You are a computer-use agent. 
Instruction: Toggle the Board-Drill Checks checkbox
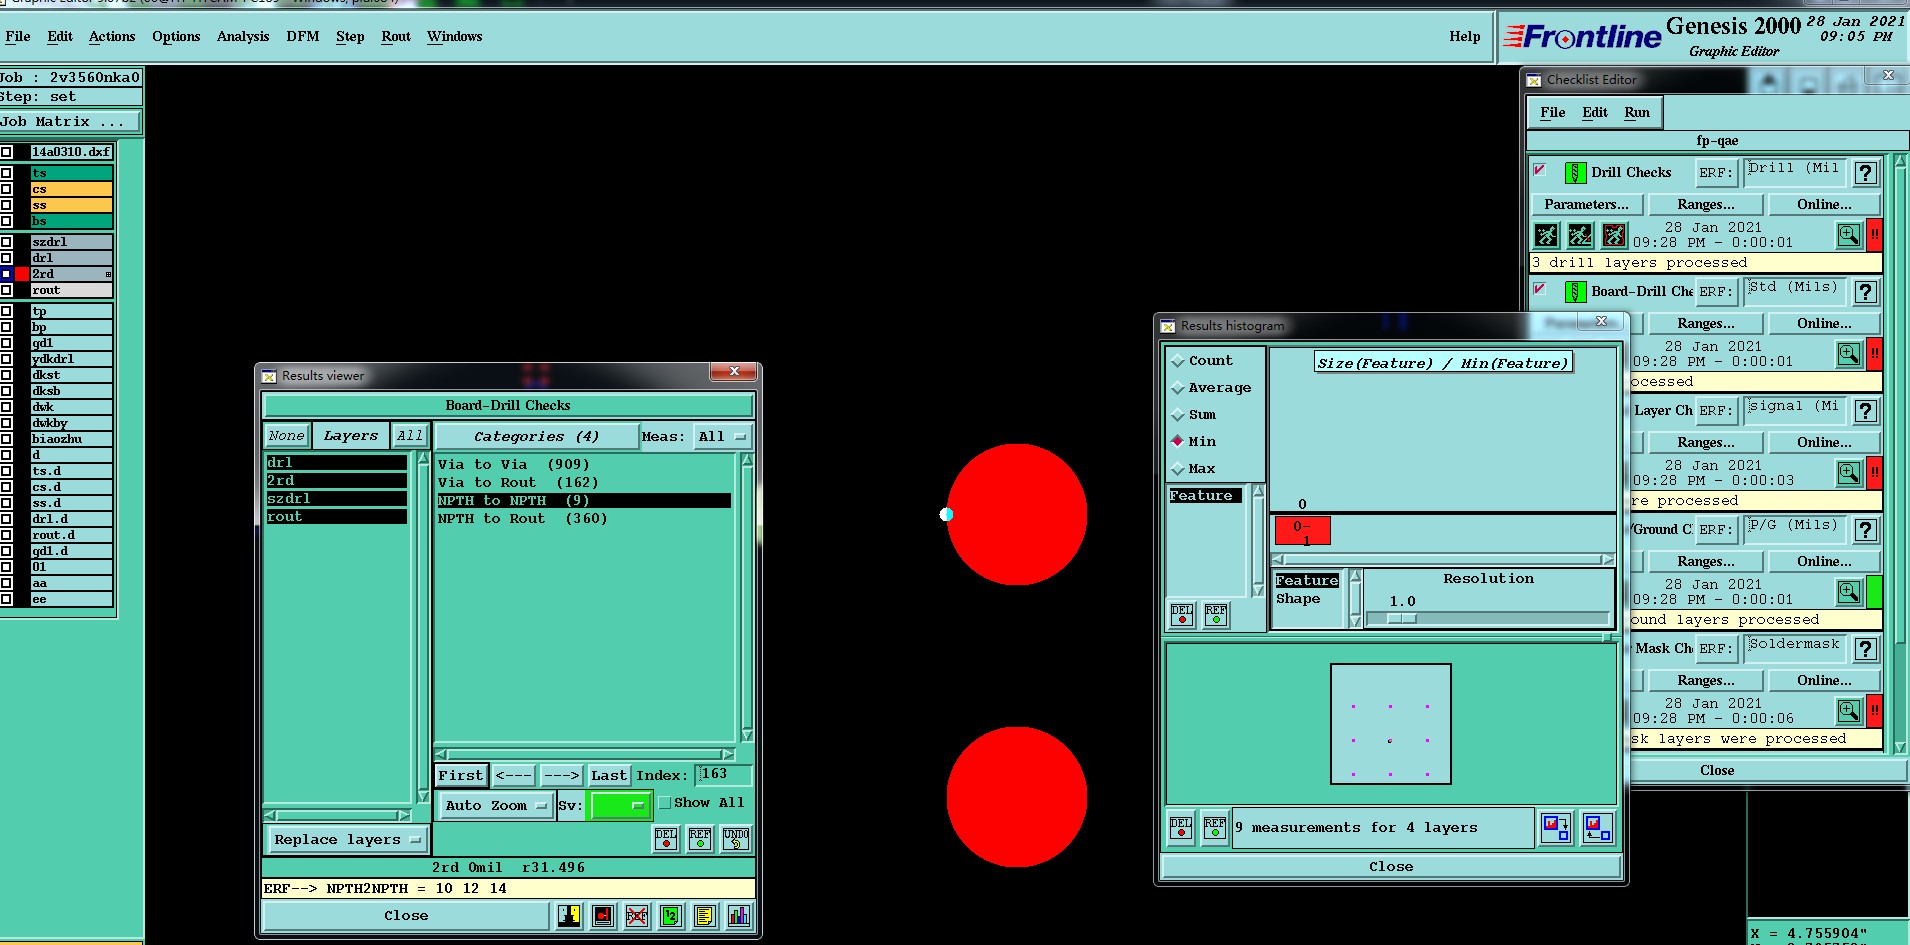pyautogui.click(x=1540, y=289)
